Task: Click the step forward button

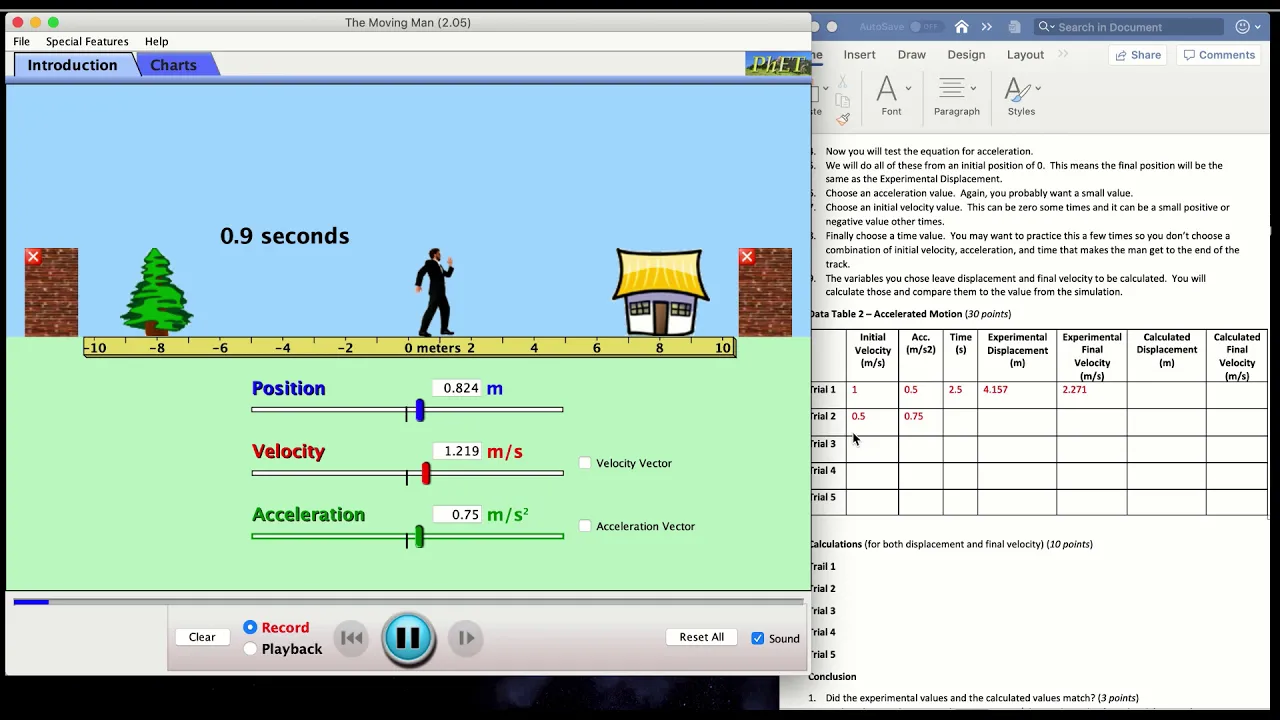Action: coord(466,638)
